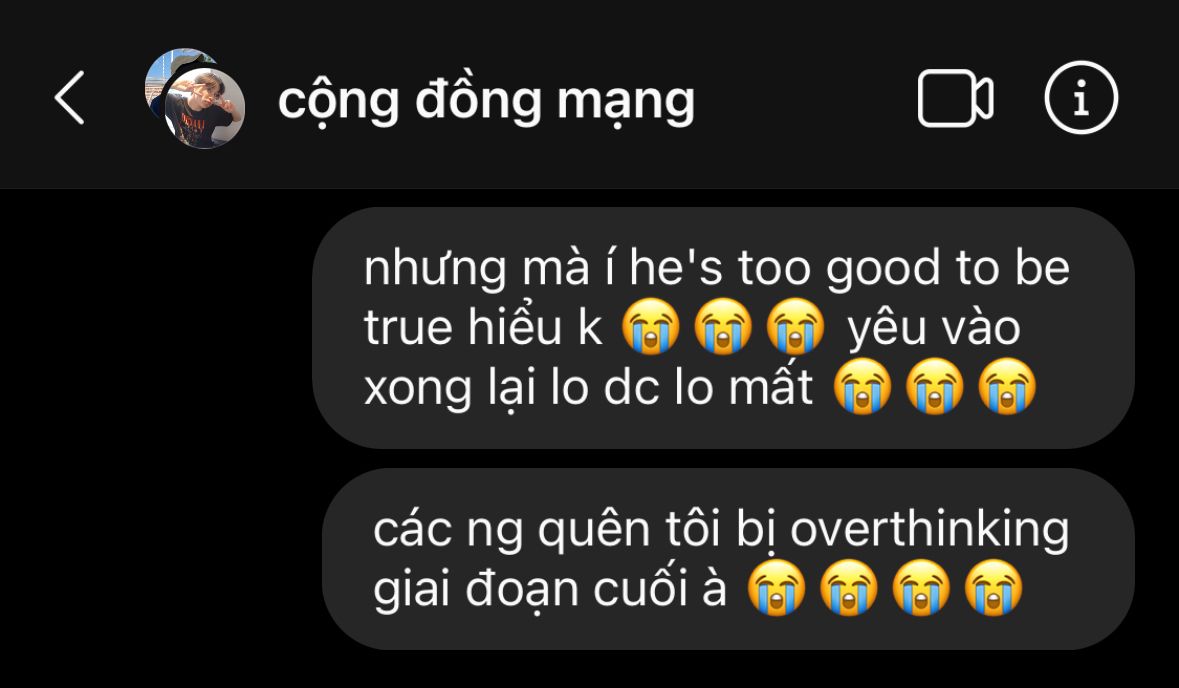Start a video call with camera icon
The height and width of the screenshot is (688, 1179).
(955, 98)
